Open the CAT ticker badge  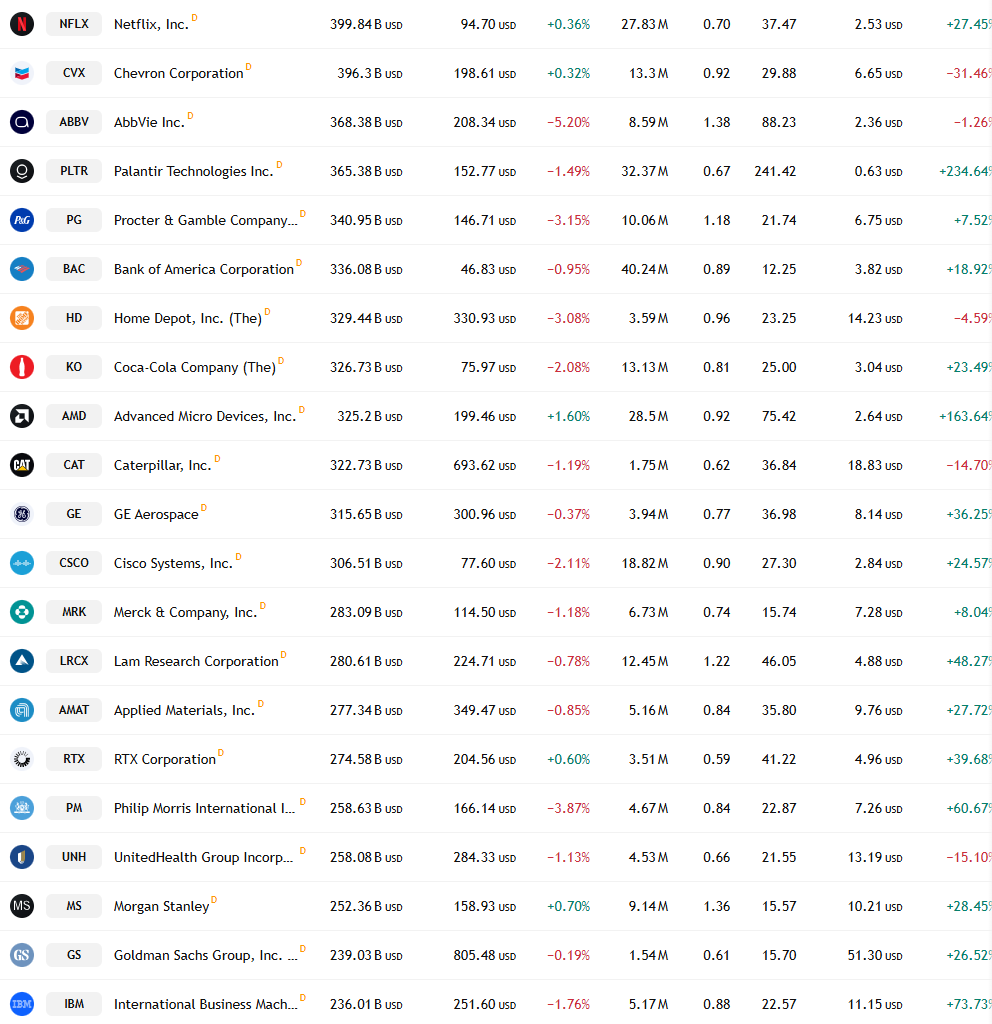pos(74,465)
